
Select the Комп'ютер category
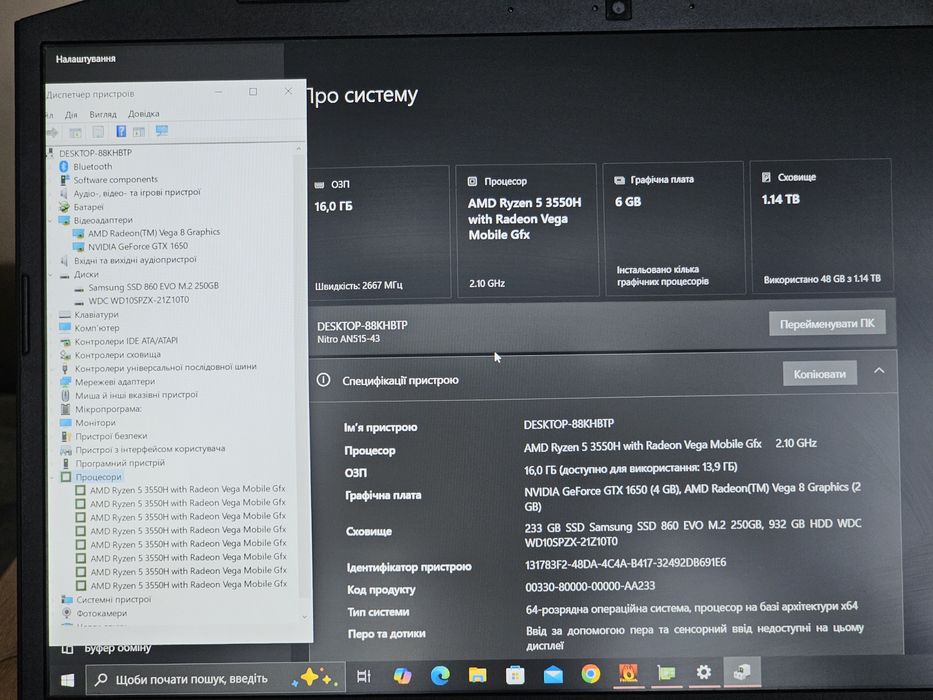point(96,328)
